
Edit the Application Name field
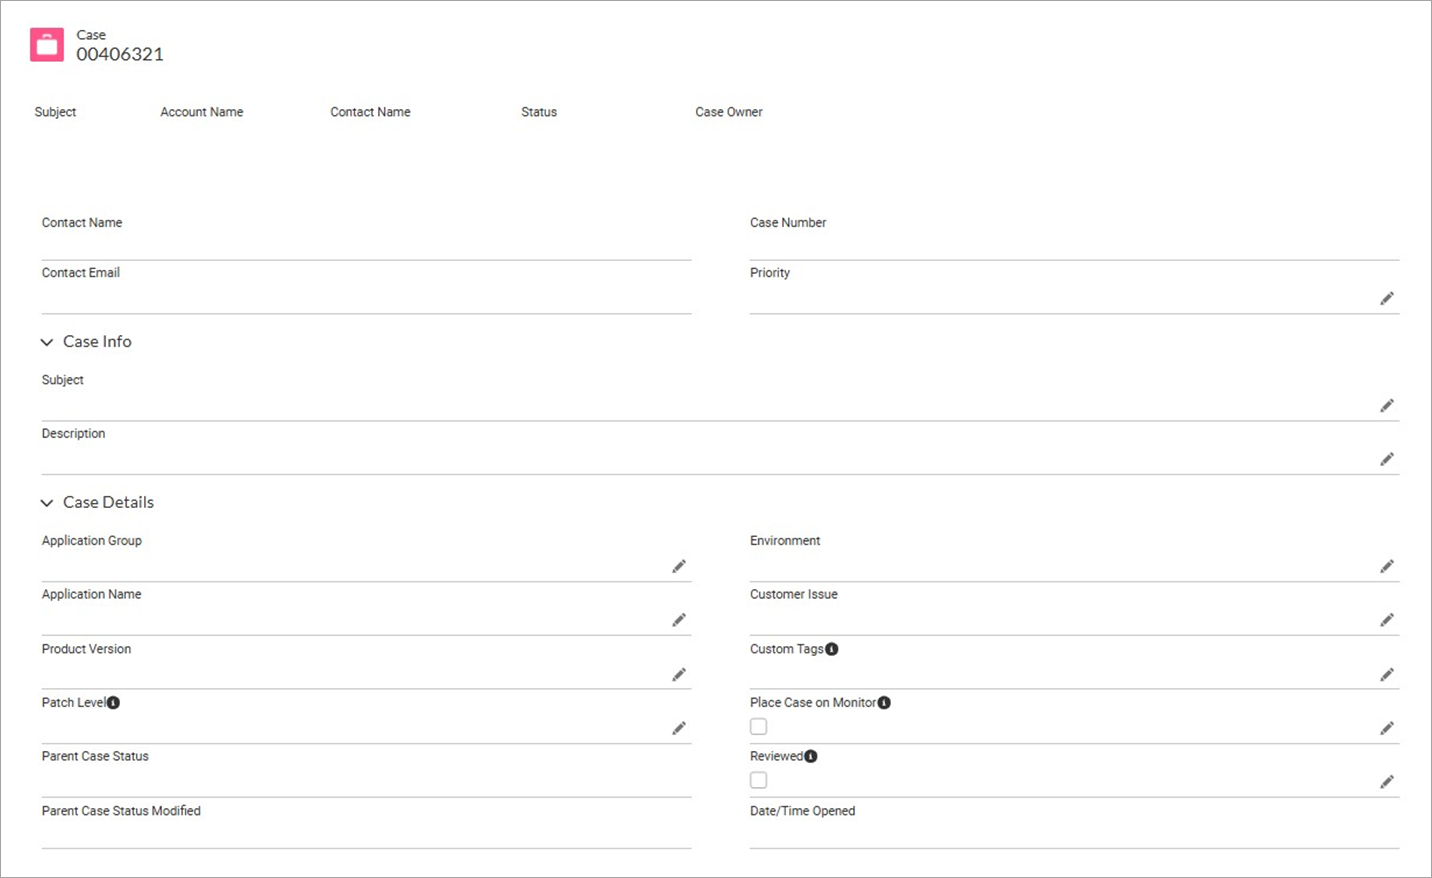(679, 620)
